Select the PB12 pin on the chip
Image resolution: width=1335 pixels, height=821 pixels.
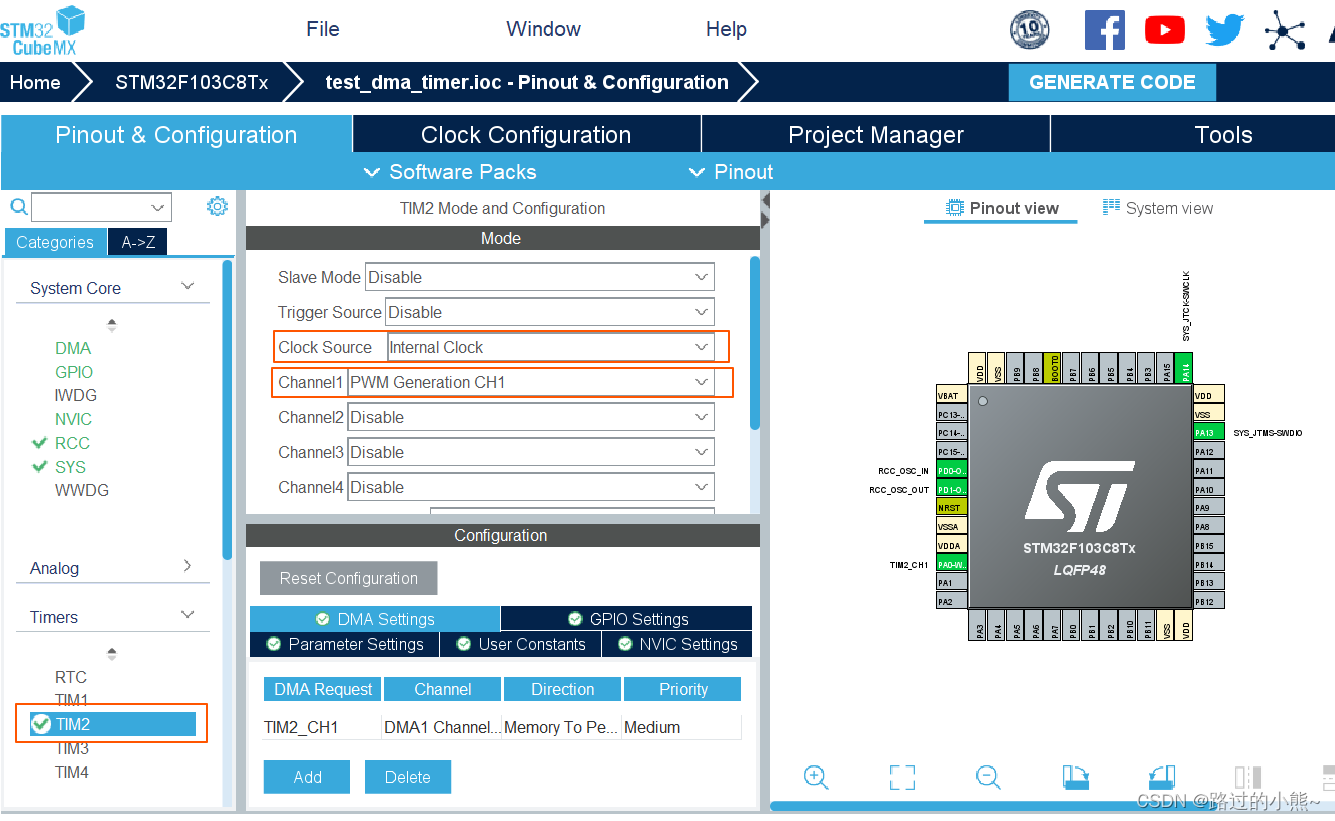[x=1209, y=601]
